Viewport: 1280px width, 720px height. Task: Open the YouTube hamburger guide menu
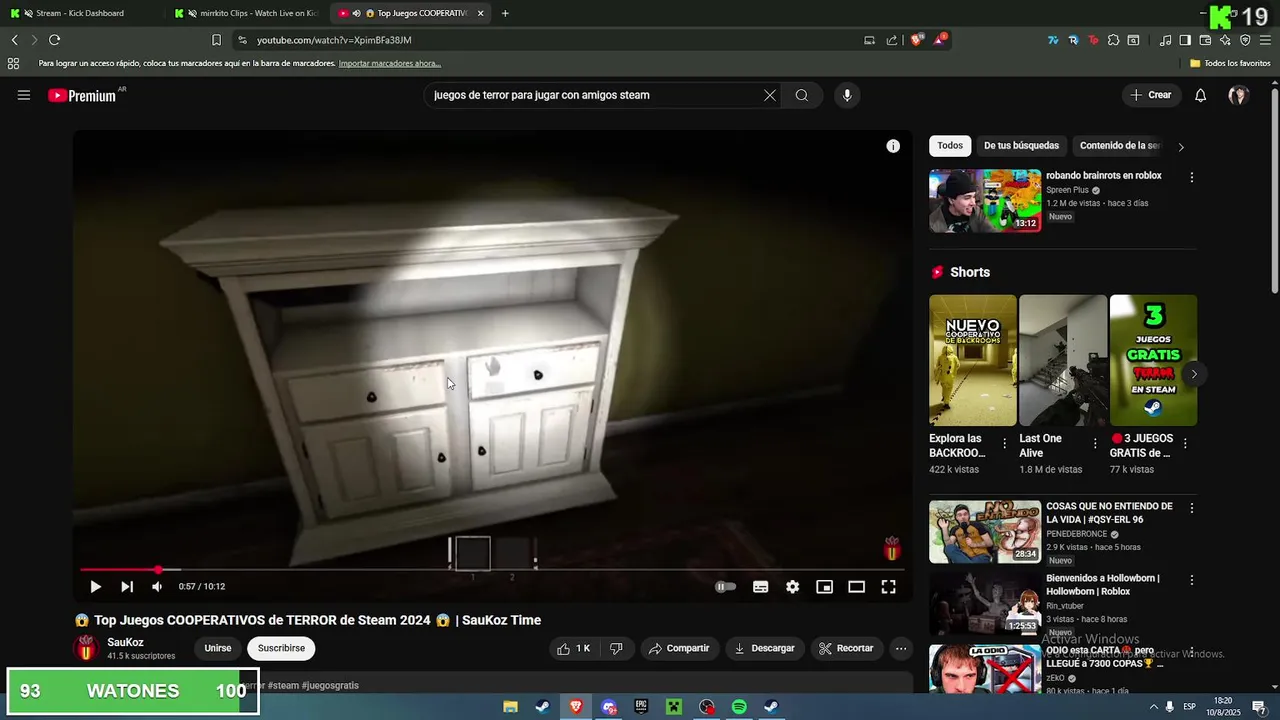coord(24,95)
